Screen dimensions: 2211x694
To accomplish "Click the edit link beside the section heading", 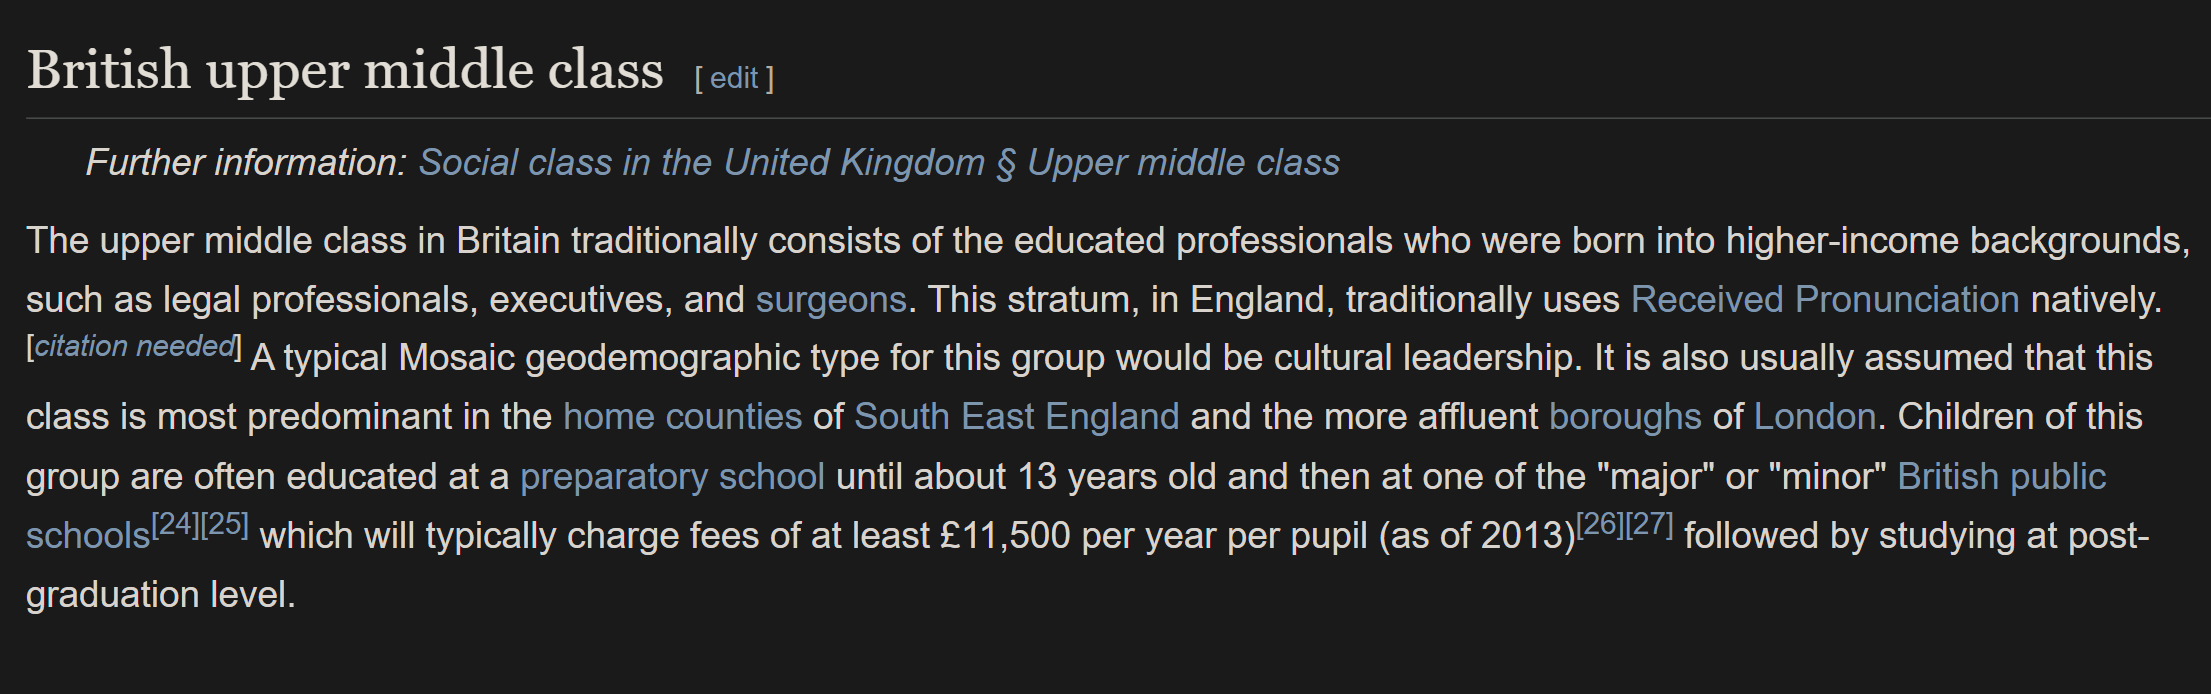I will (734, 78).
